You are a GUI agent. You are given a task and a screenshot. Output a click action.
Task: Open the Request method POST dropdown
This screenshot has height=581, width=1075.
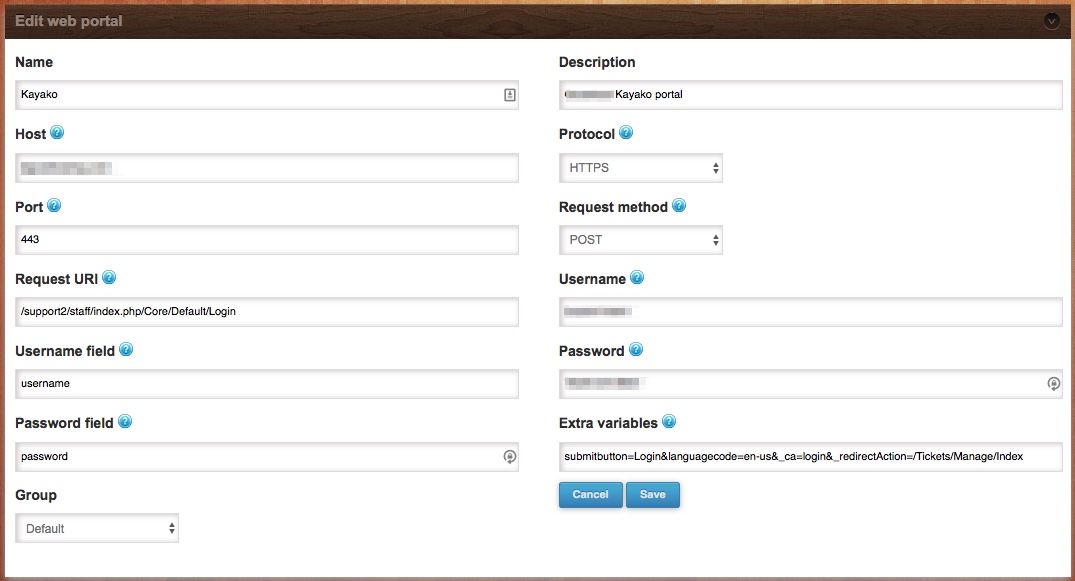641,240
